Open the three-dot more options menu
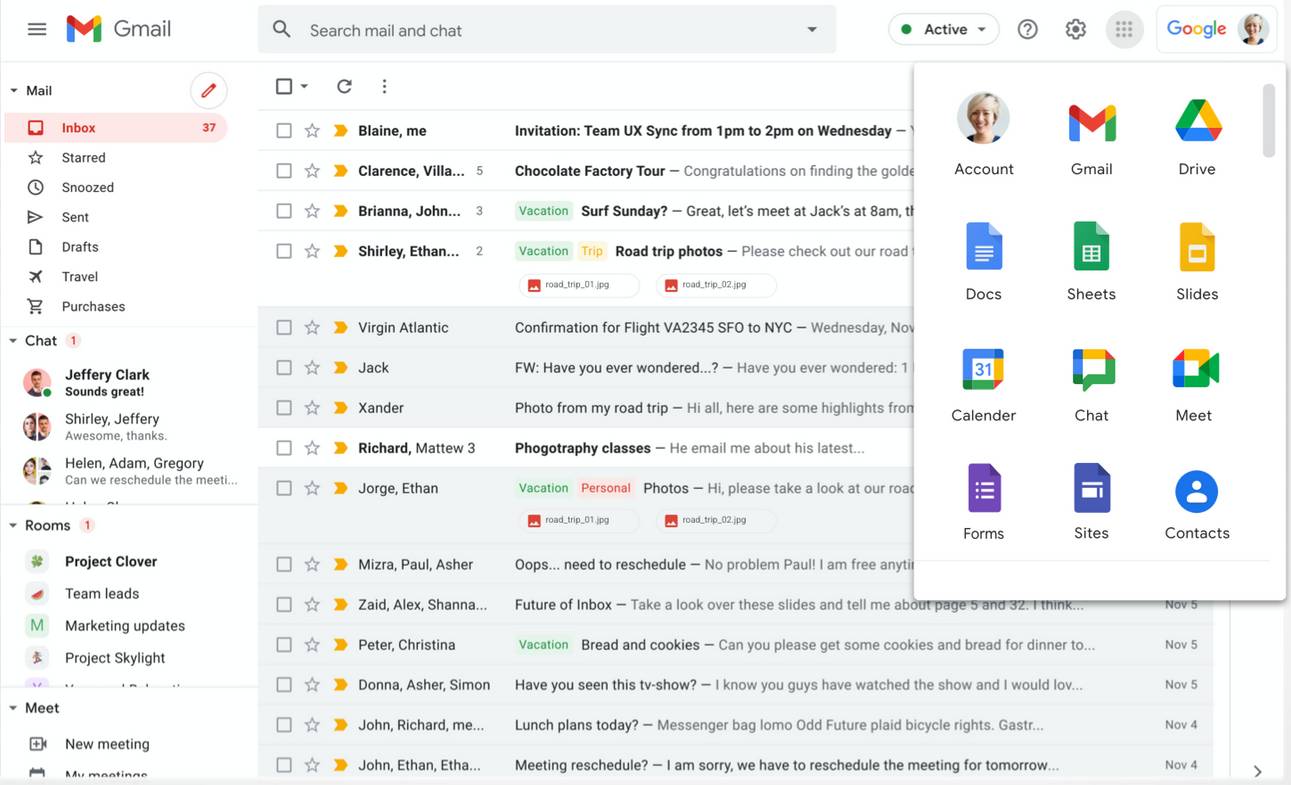The width and height of the screenshot is (1291, 785). [x=384, y=86]
